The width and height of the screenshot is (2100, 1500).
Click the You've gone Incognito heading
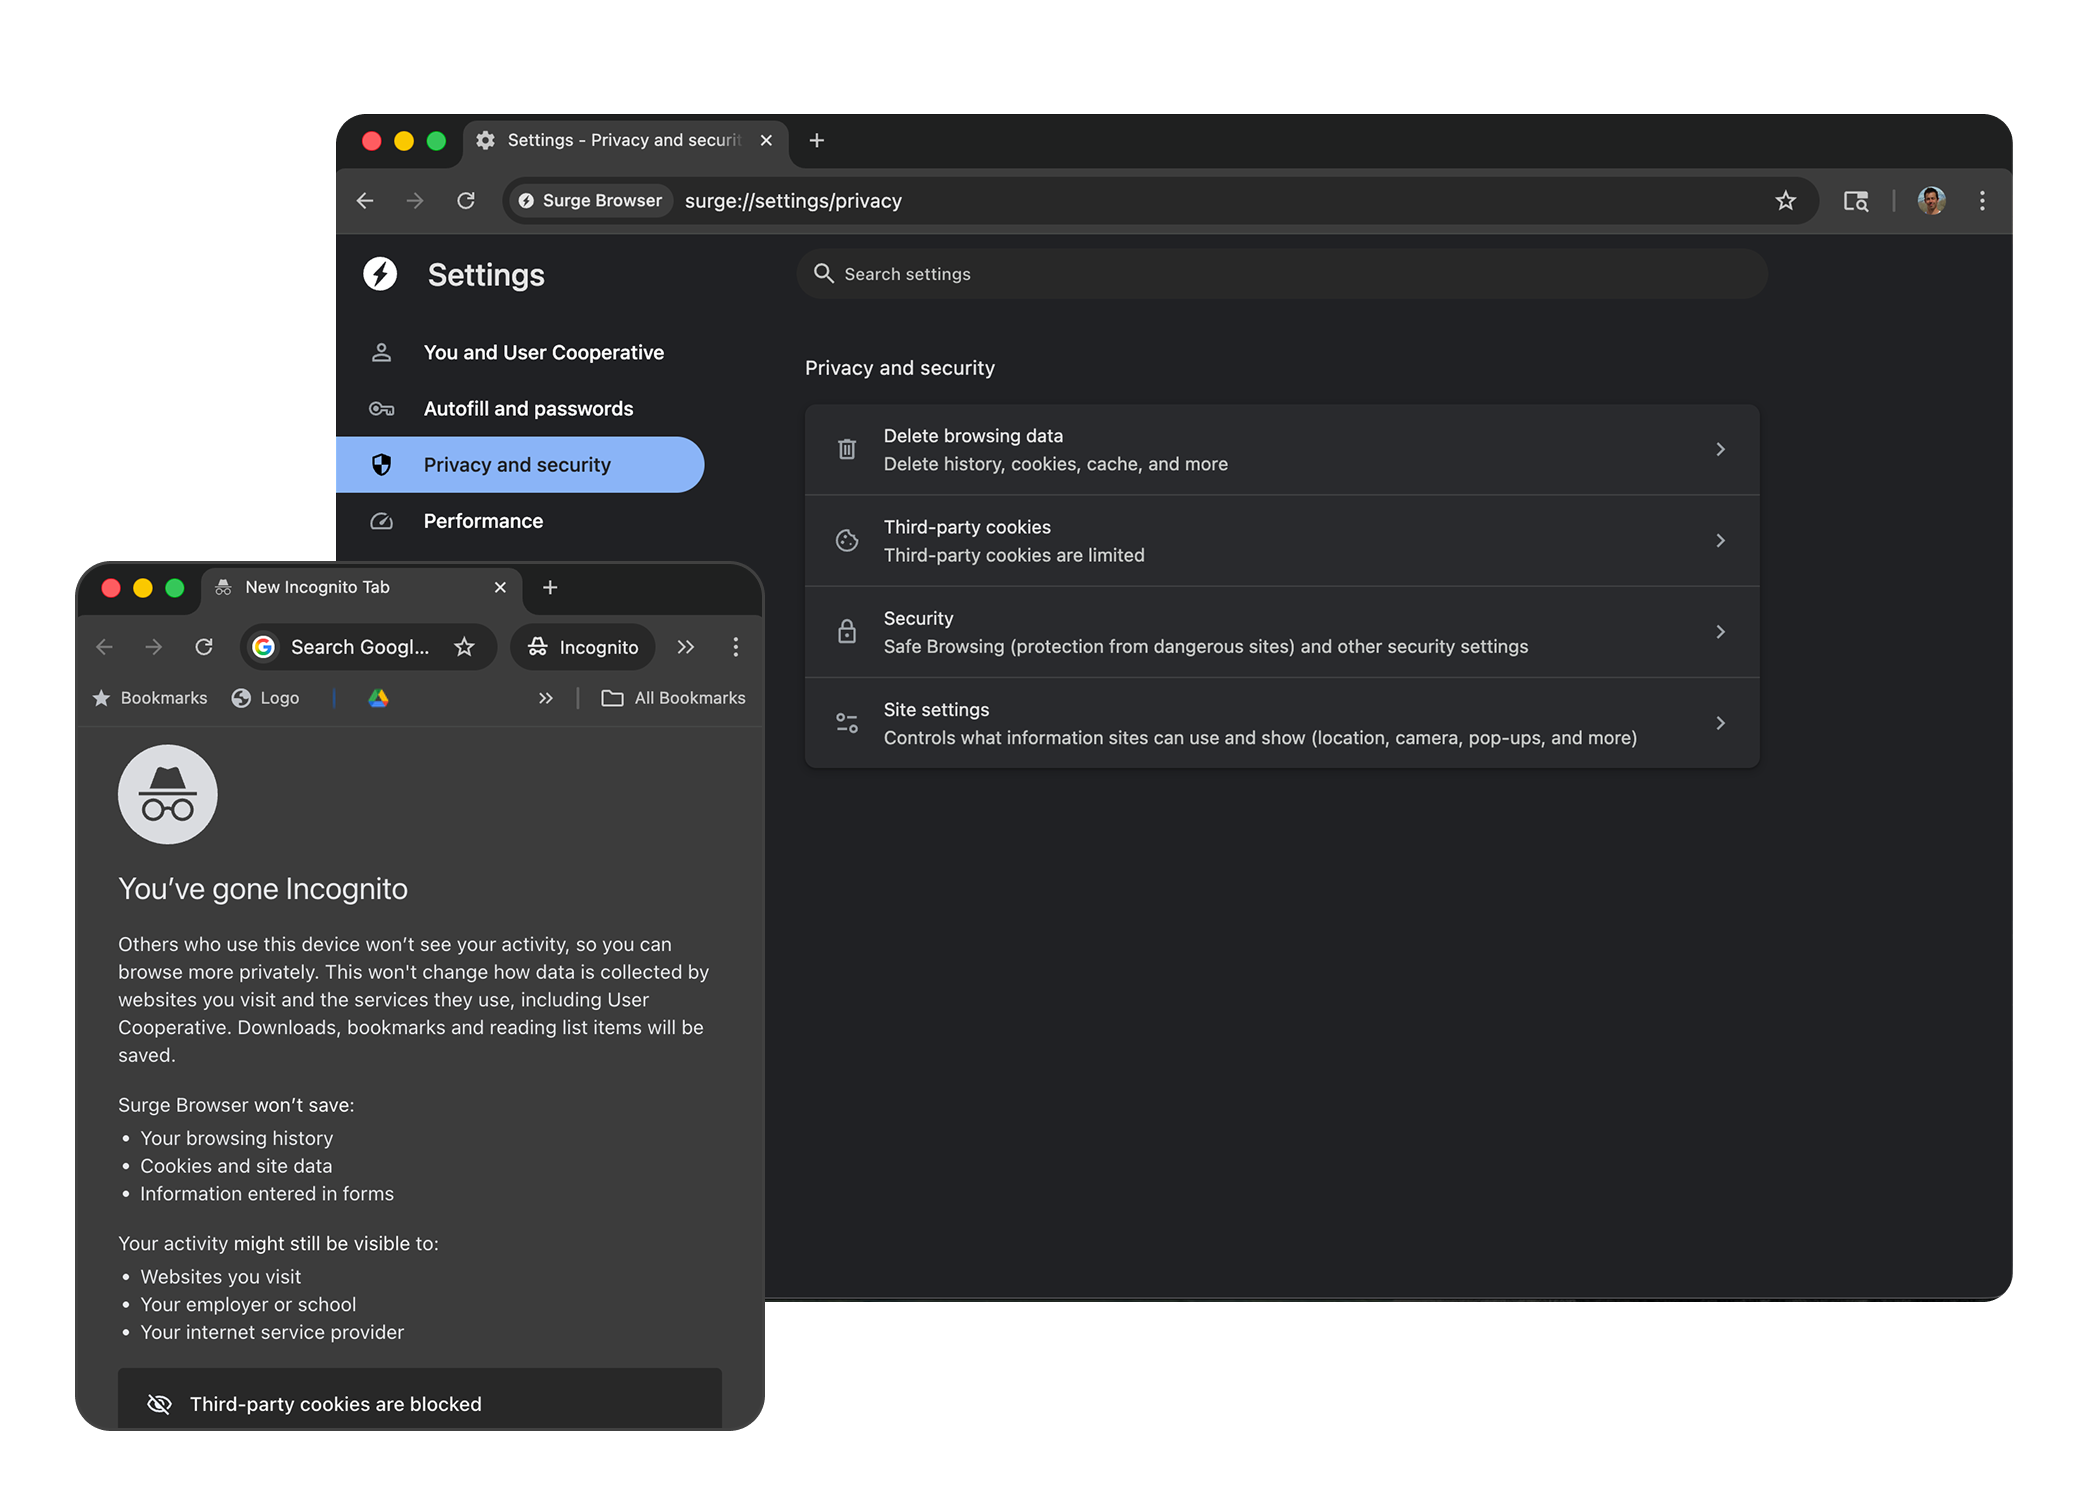tap(263, 889)
